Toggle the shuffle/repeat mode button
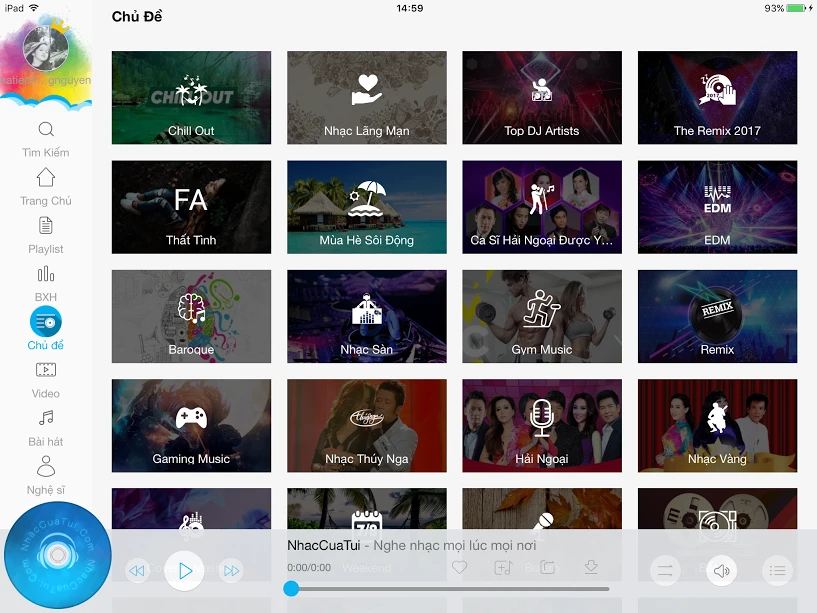Viewport: 817px width, 613px height. click(x=664, y=571)
